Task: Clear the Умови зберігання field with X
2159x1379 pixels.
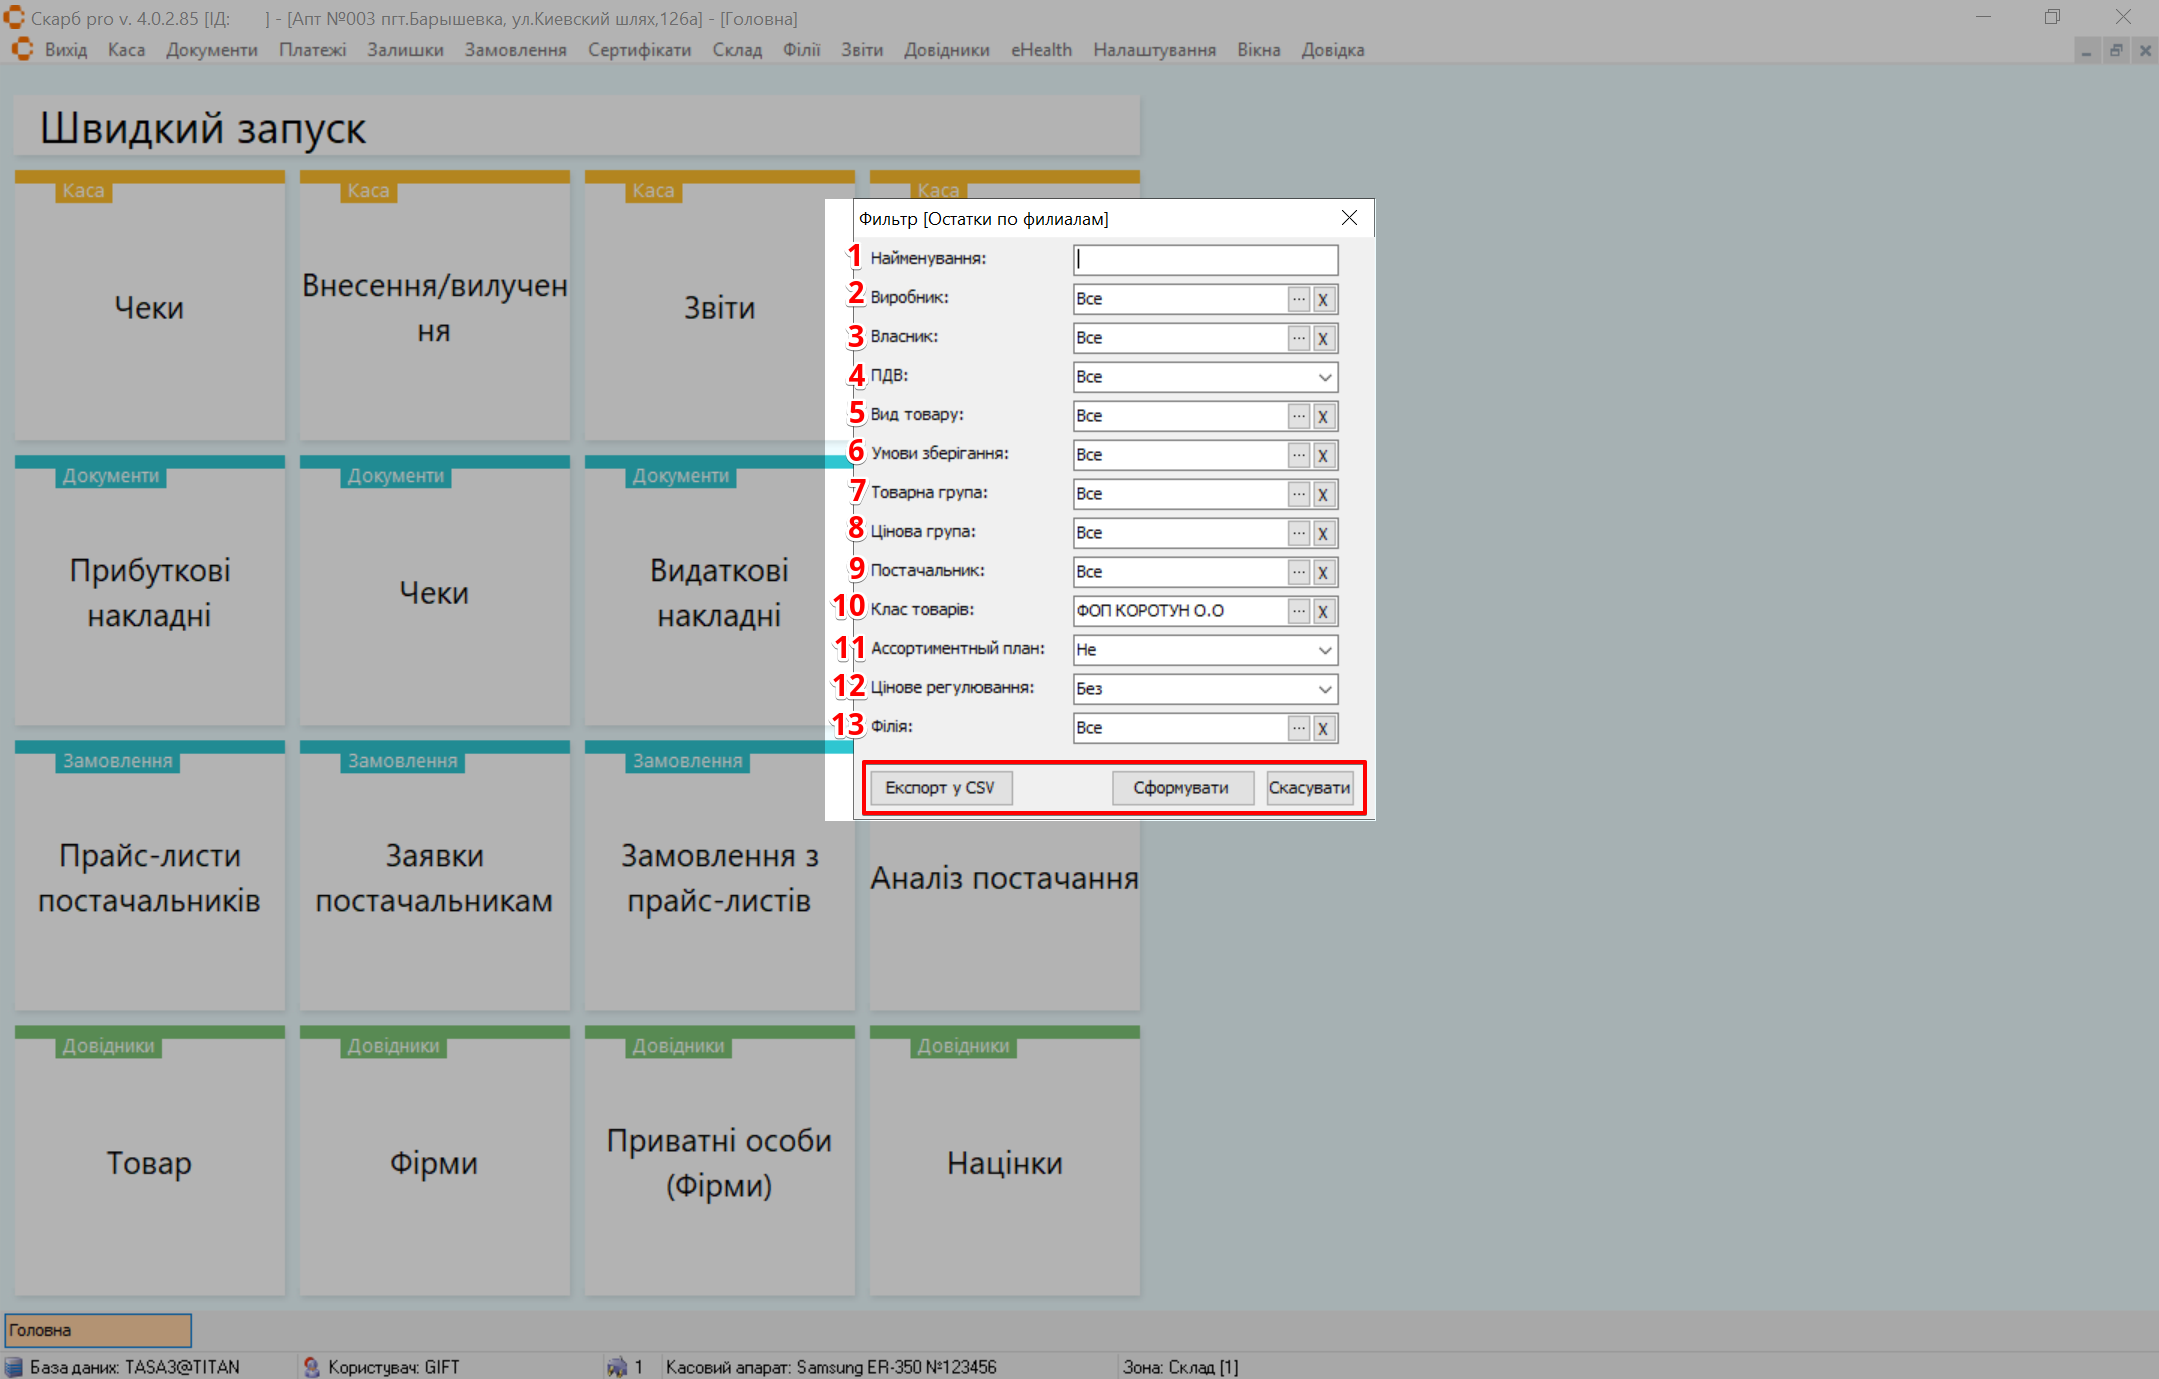Action: pos(1323,455)
